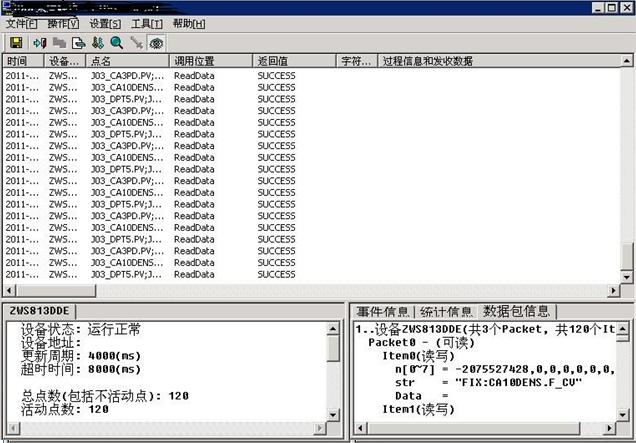The width and height of the screenshot is (636, 443).
Task: Click the grayed copy icon in toolbar
Action: 59,43
